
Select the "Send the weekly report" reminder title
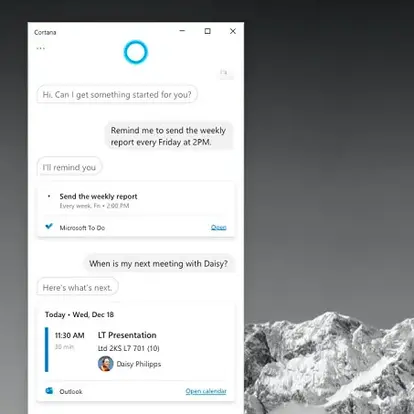coord(98,196)
